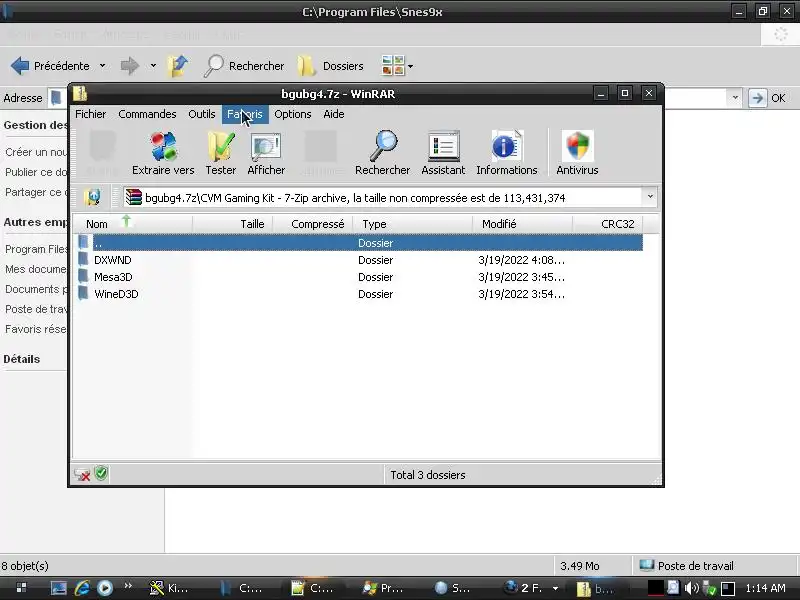Click Explorer's up-folder icon
Image resolution: width=800 pixels, height=600 pixels.
[x=178, y=66]
